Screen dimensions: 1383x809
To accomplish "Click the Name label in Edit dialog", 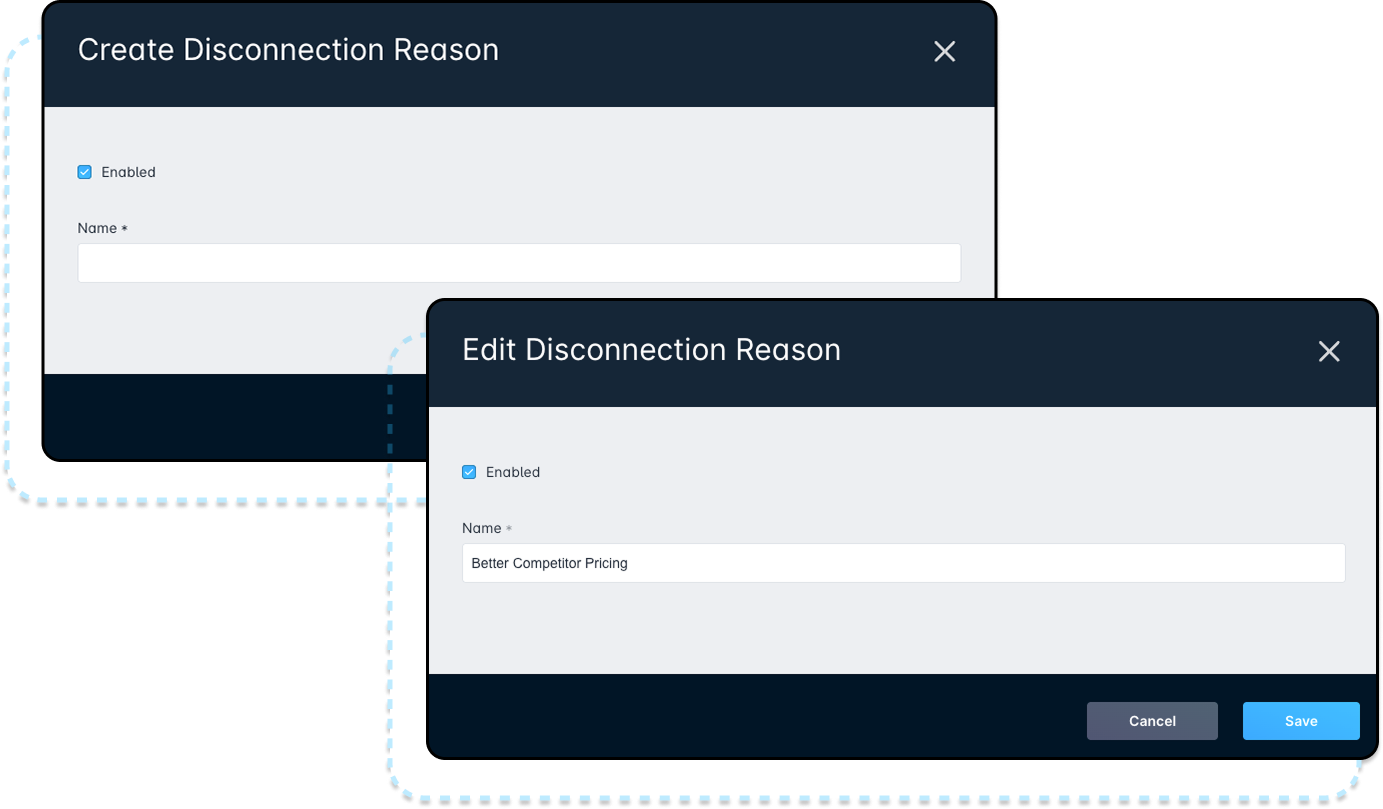I will (481, 528).
